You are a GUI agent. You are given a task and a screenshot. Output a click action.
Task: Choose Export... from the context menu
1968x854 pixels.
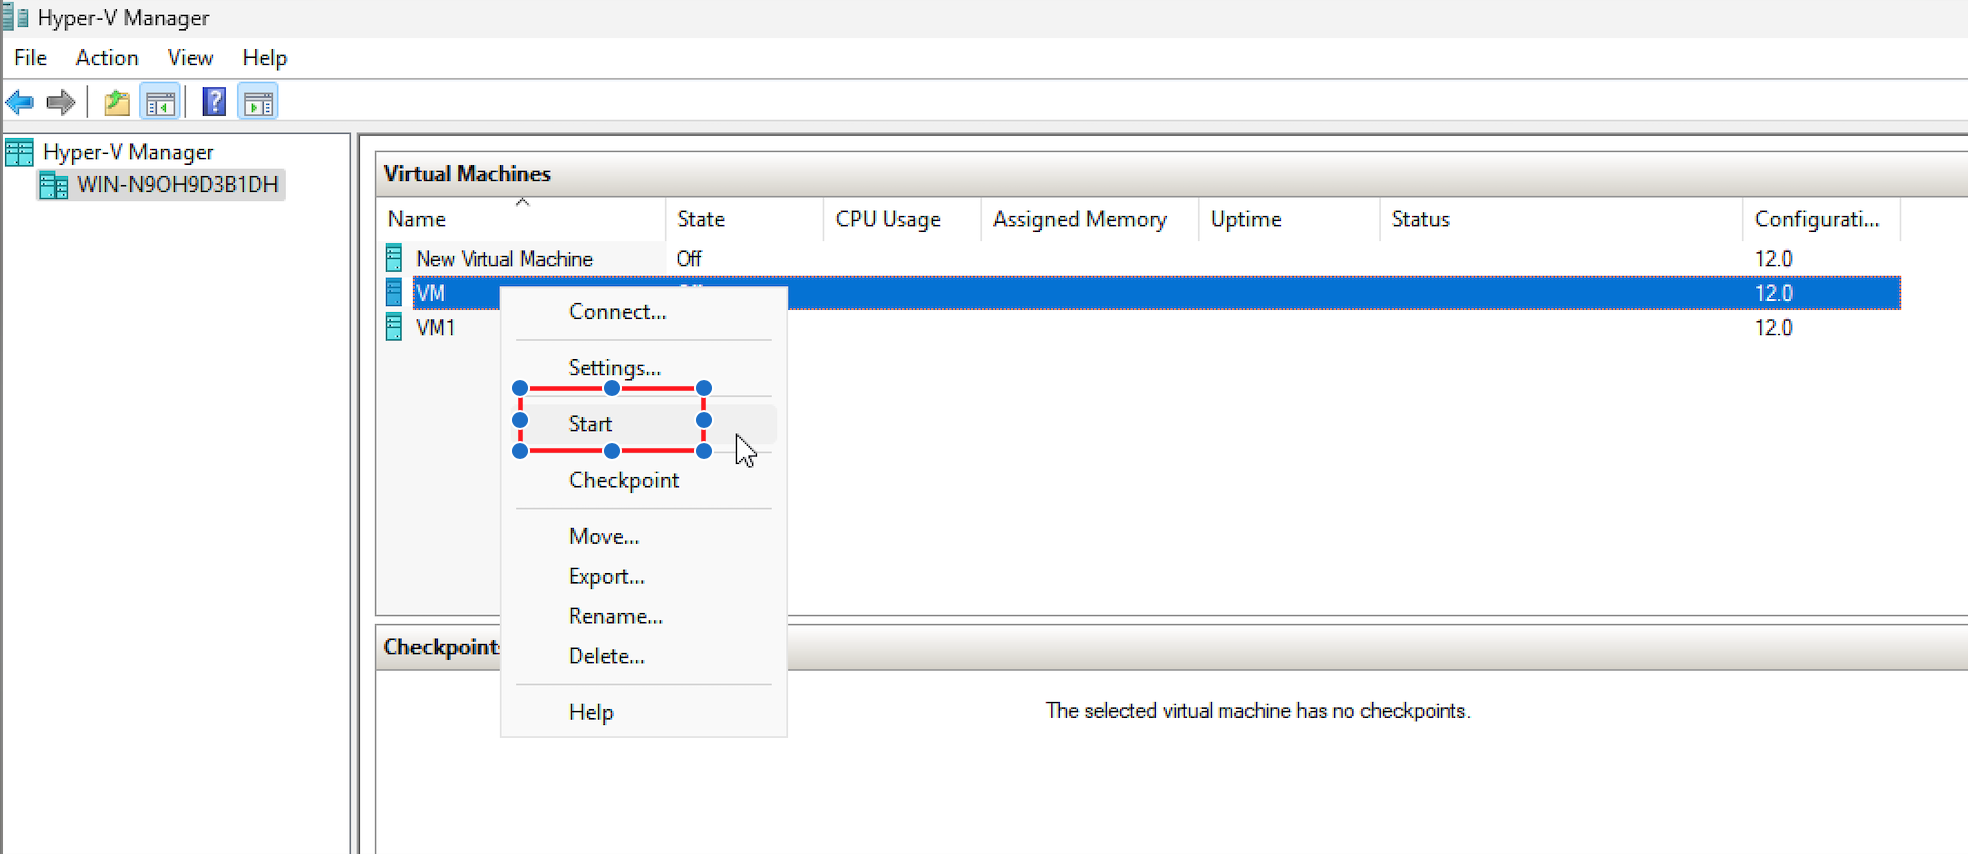(644, 576)
